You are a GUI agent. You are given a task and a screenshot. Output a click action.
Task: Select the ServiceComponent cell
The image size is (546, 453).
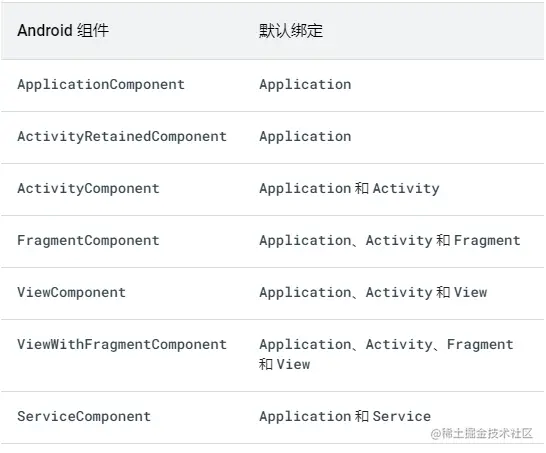(84, 416)
